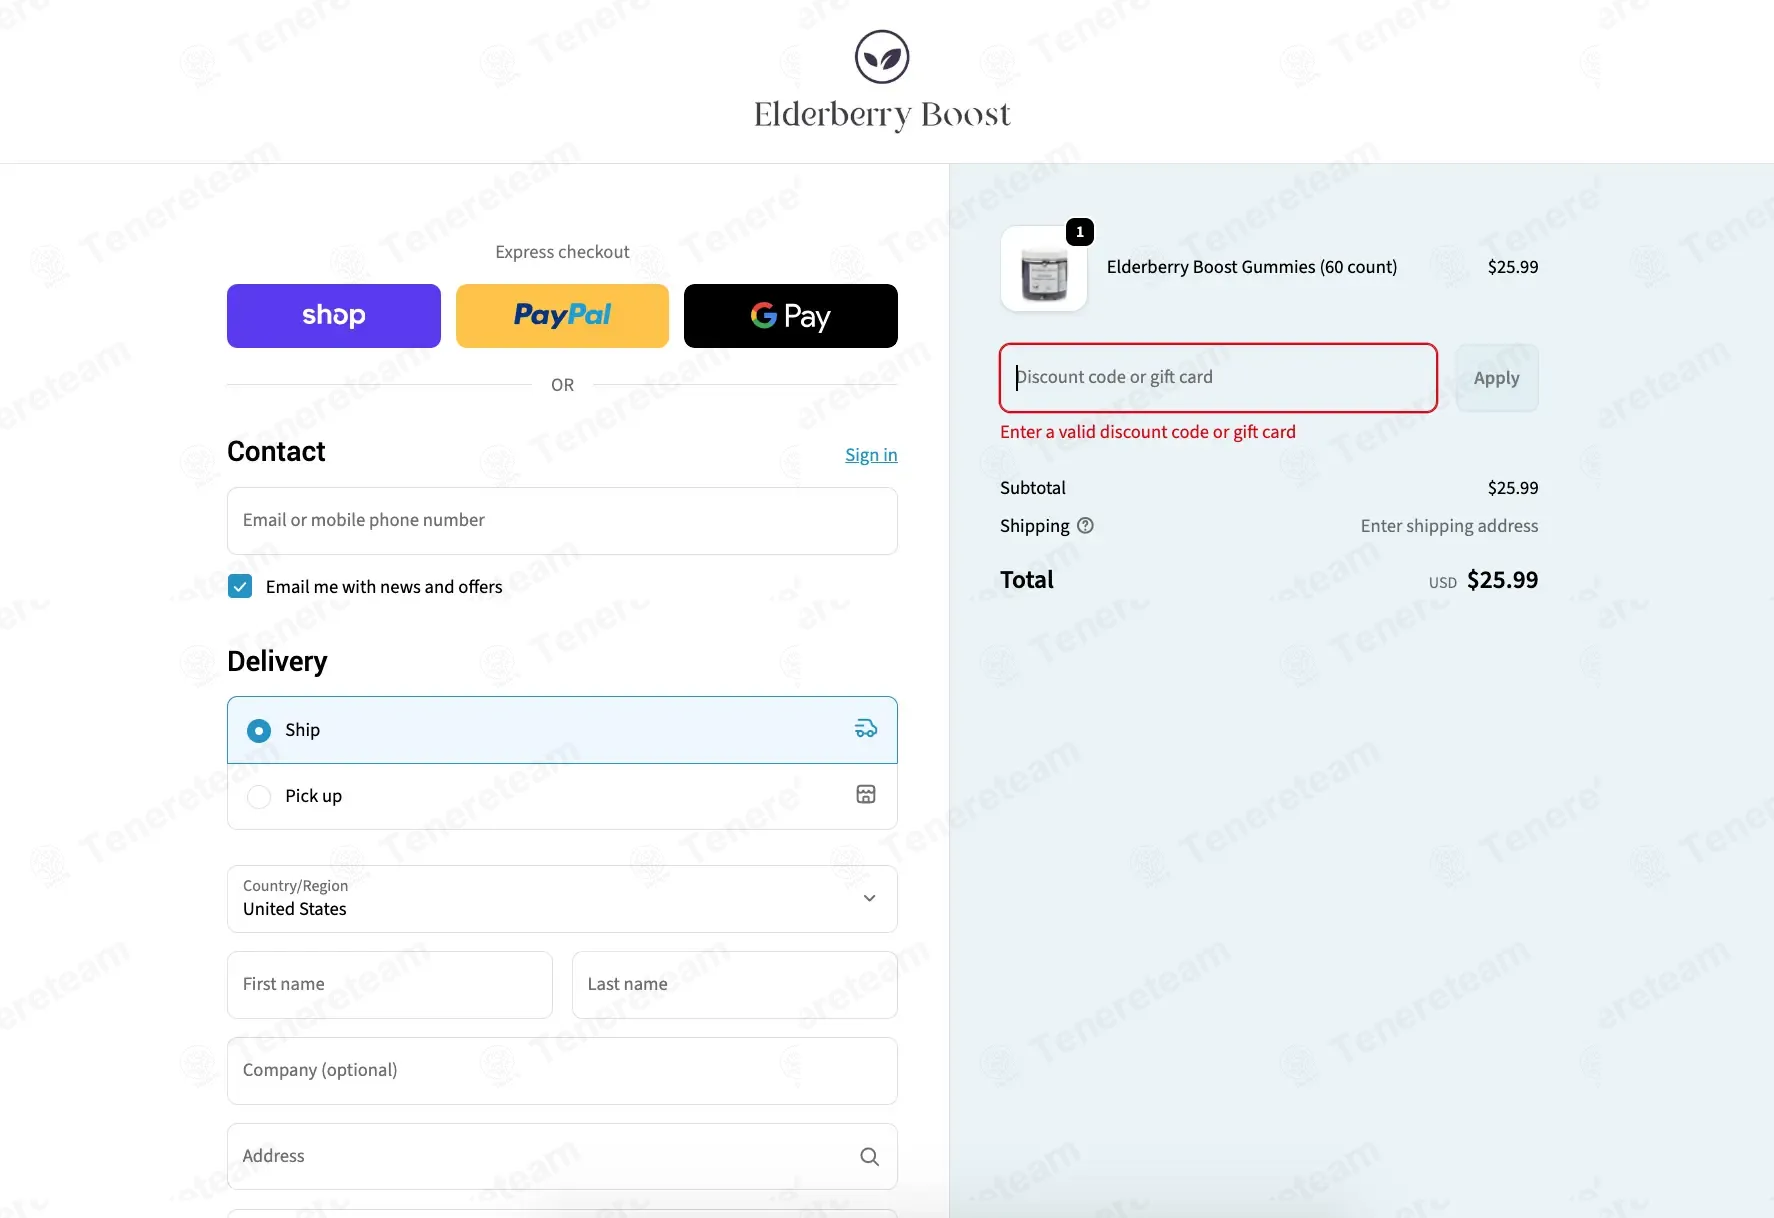Check out using Google Pay
This screenshot has width=1774, height=1218.
point(791,316)
